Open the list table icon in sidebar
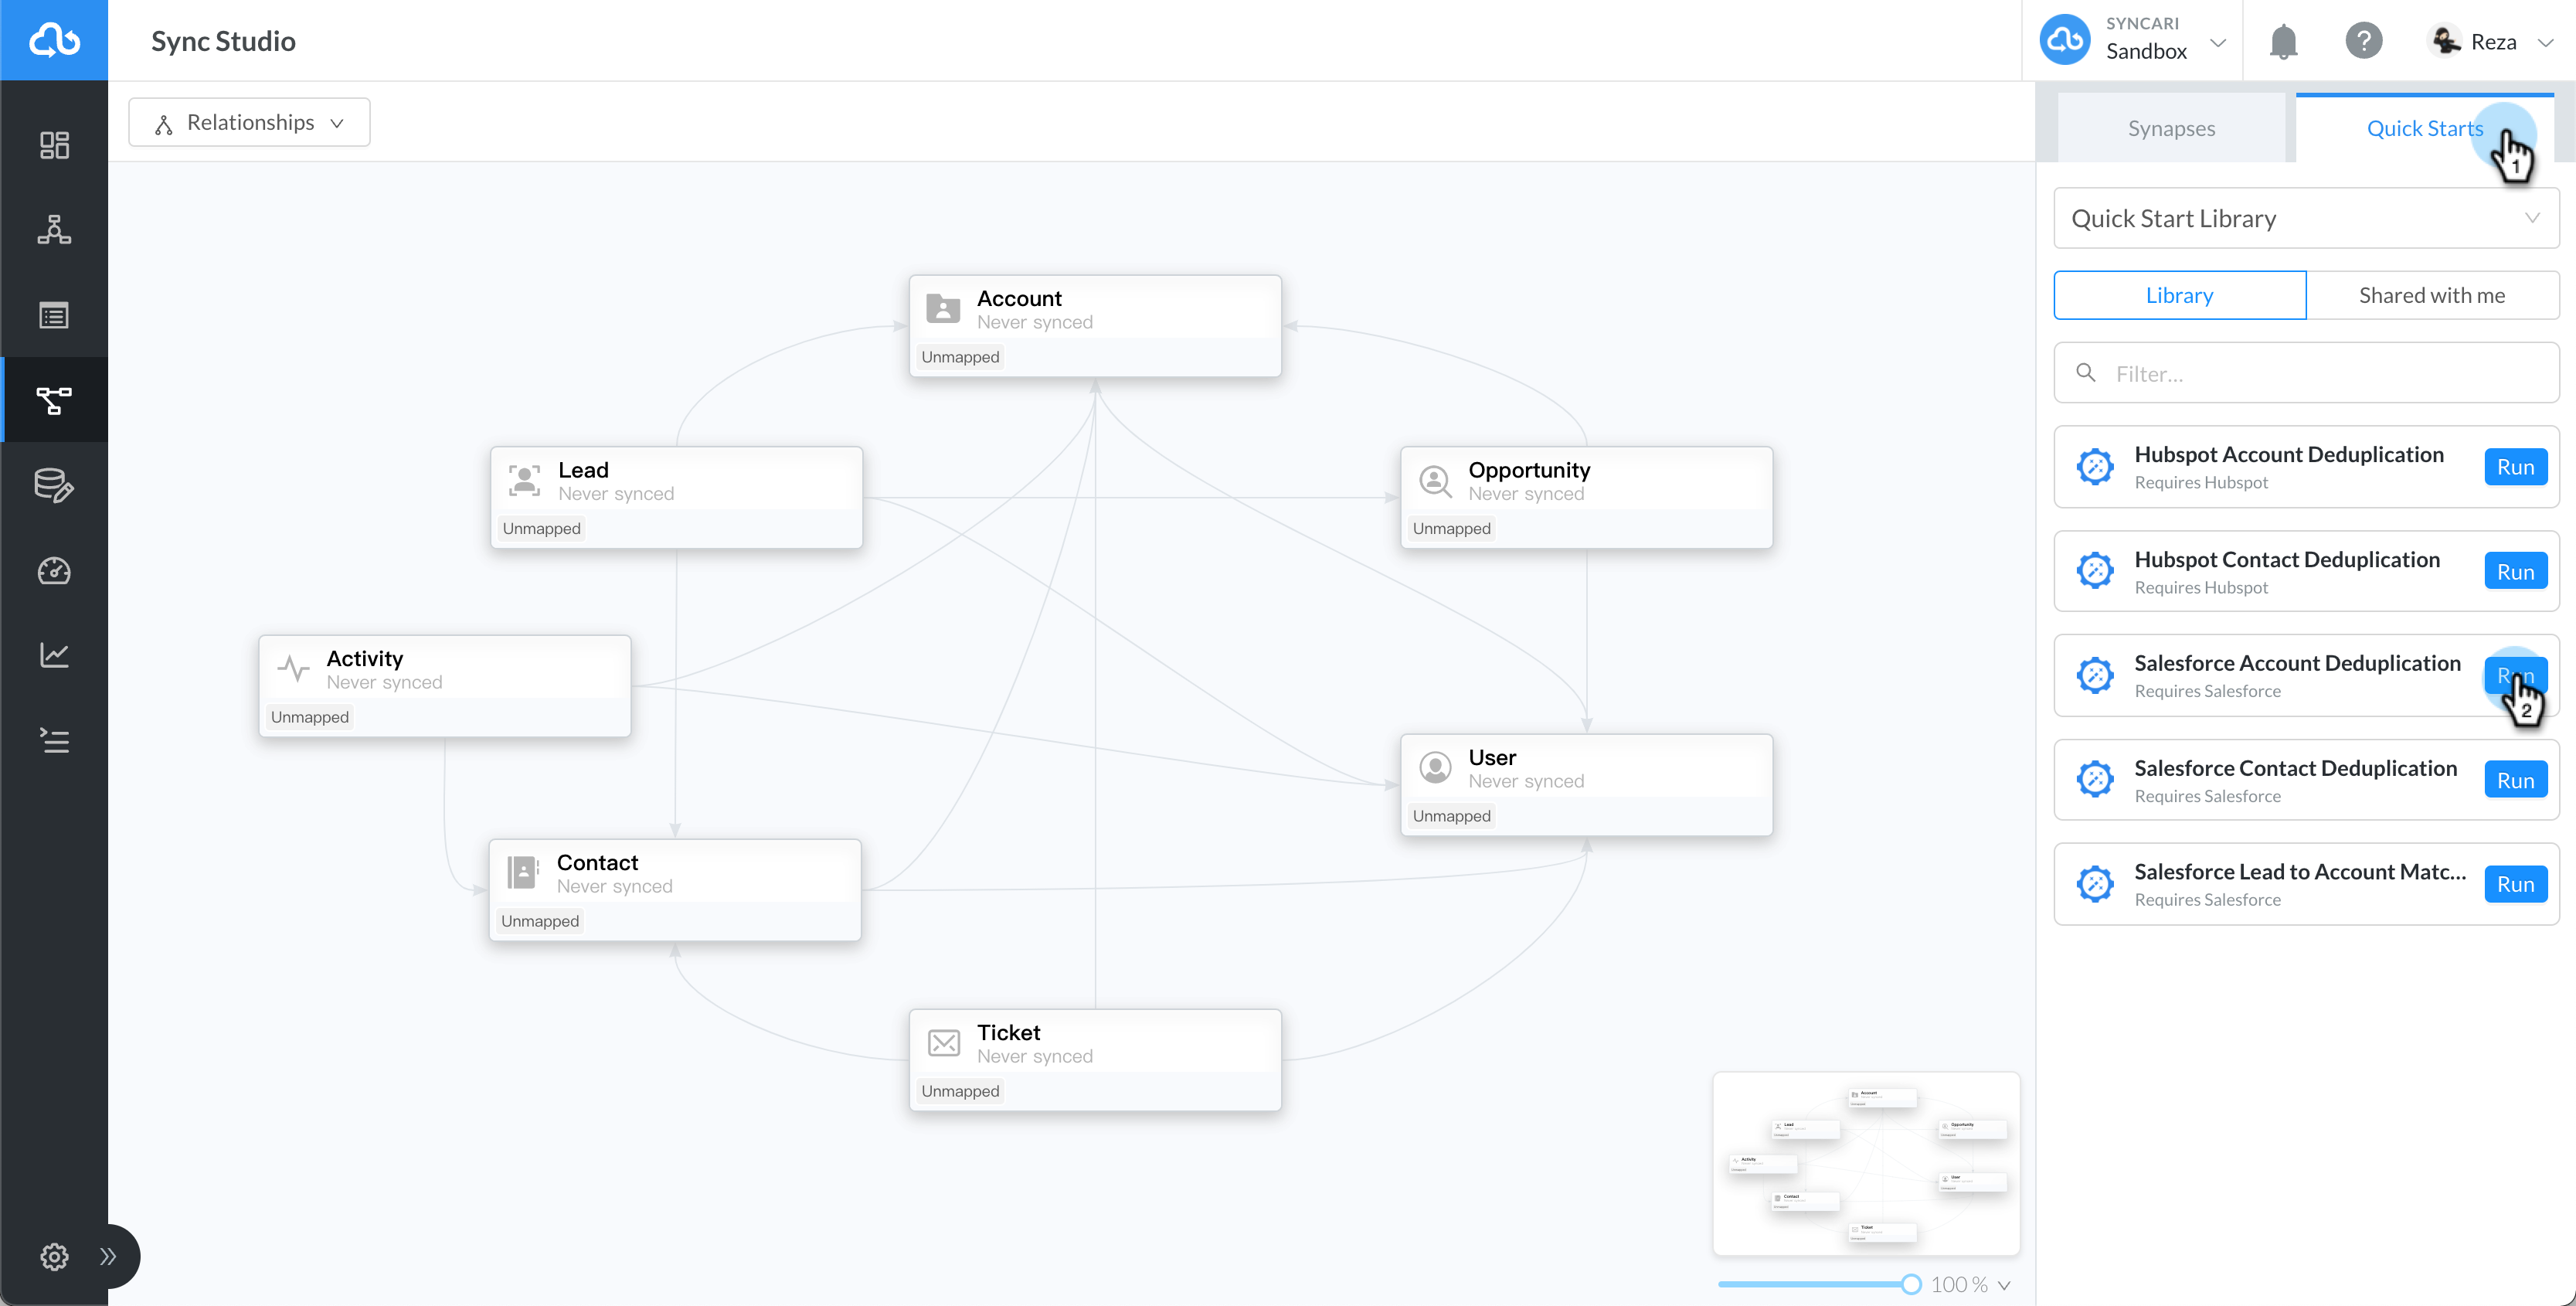Viewport: 2576px width, 1306px height. coord(54,315)
